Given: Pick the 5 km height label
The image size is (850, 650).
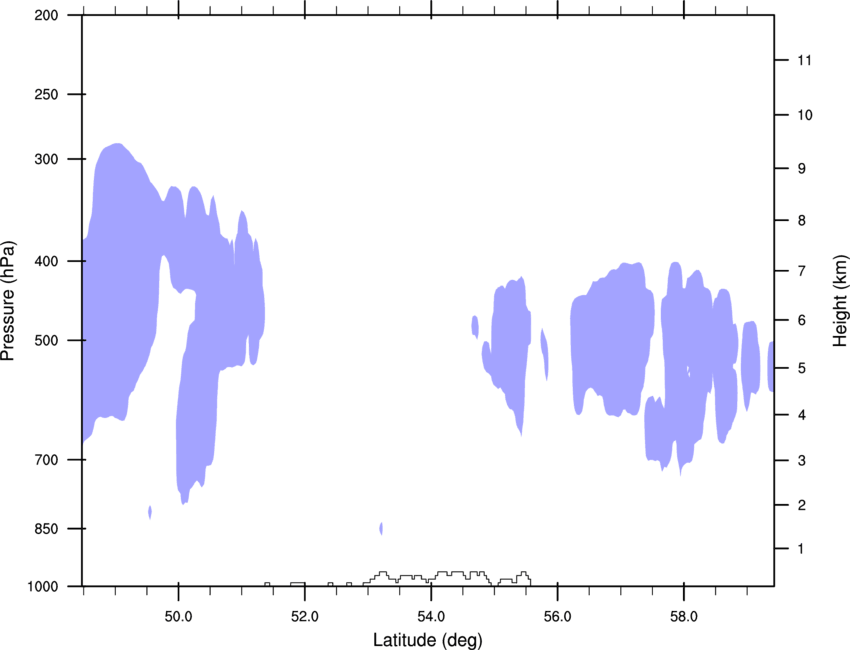Looking at the screenshot, I should coord(802,368).
